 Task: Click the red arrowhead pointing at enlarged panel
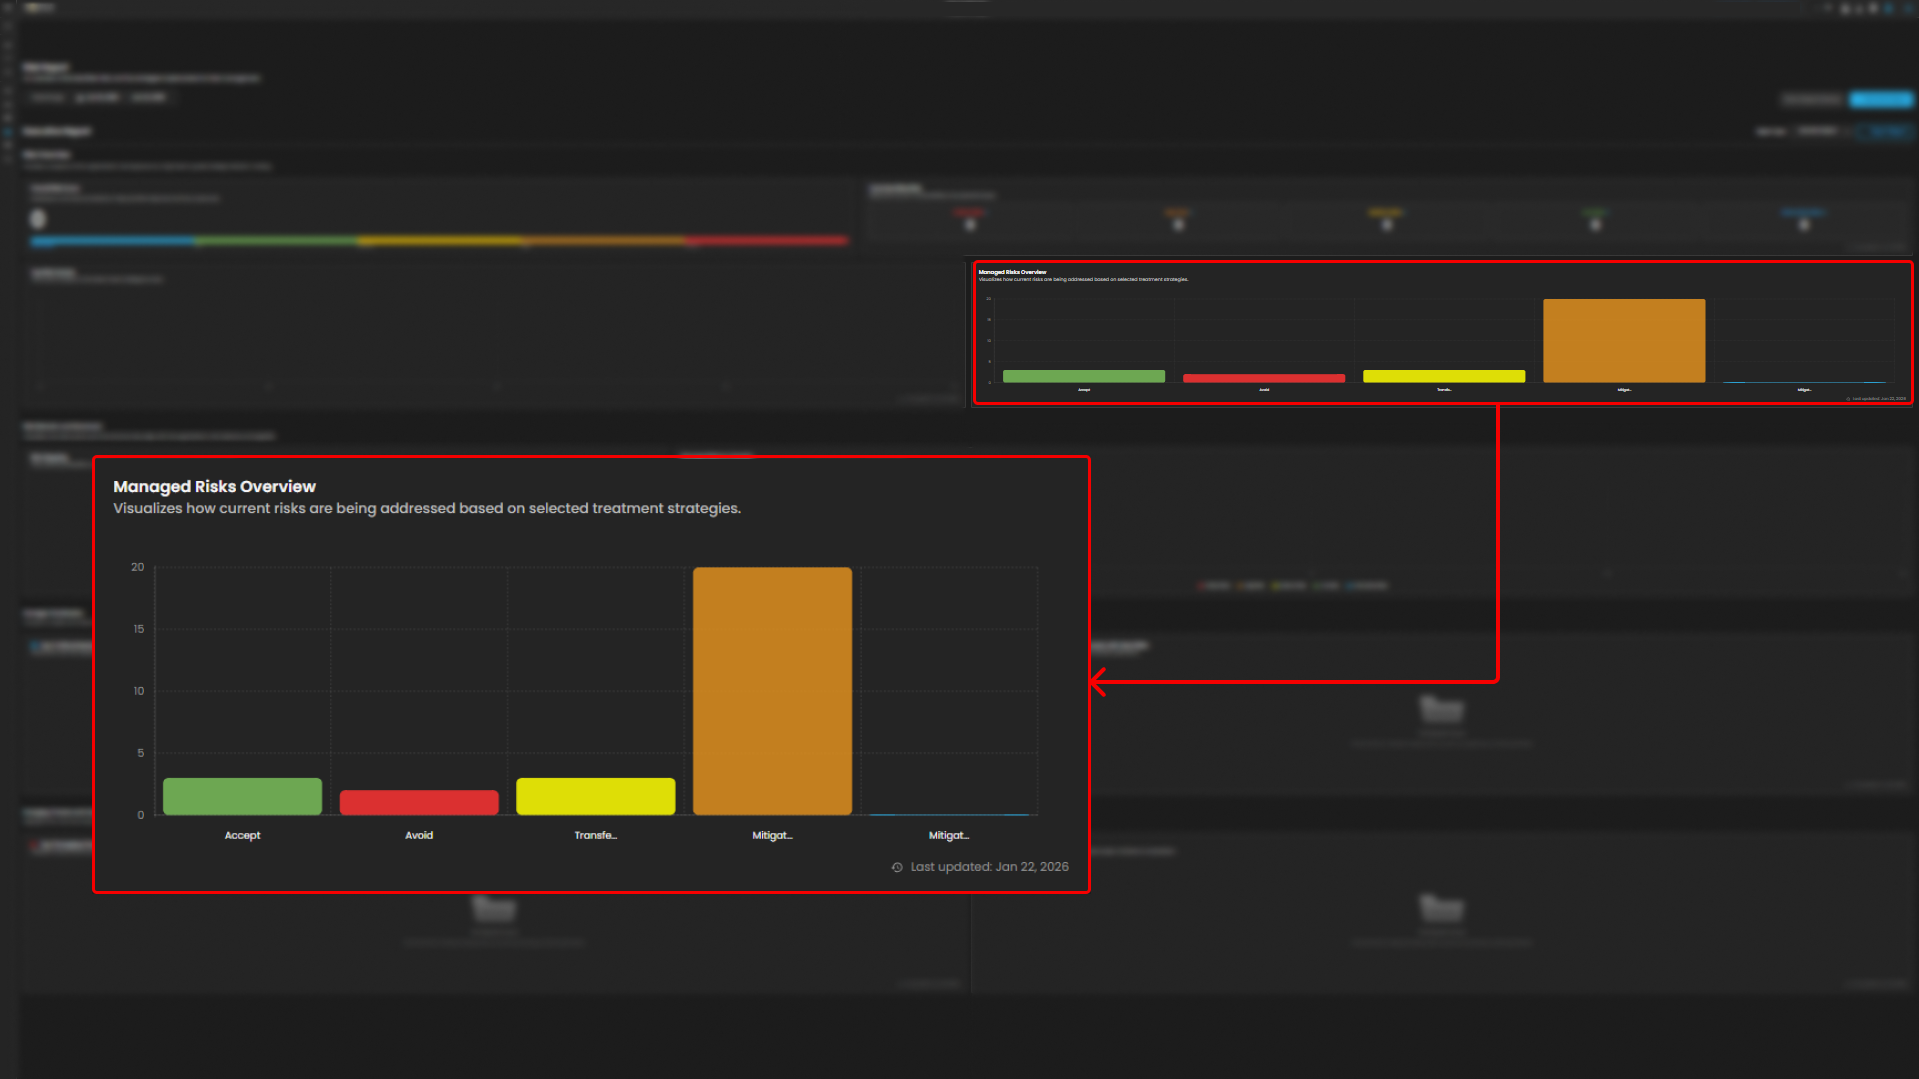(1098, 682)
